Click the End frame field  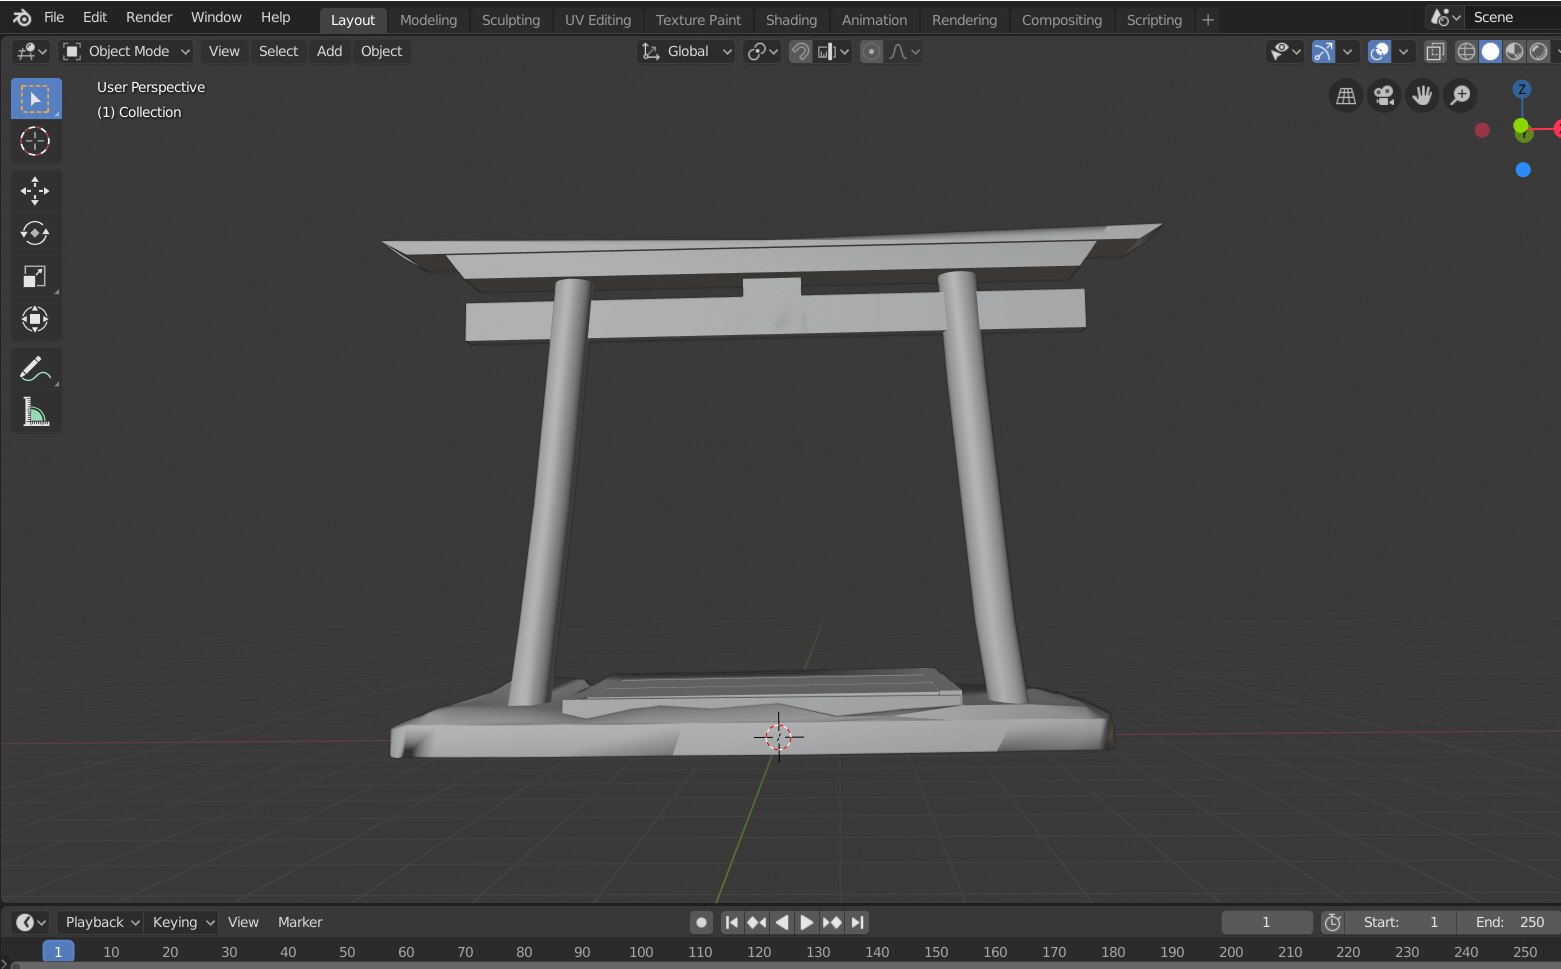[1508, 922]
